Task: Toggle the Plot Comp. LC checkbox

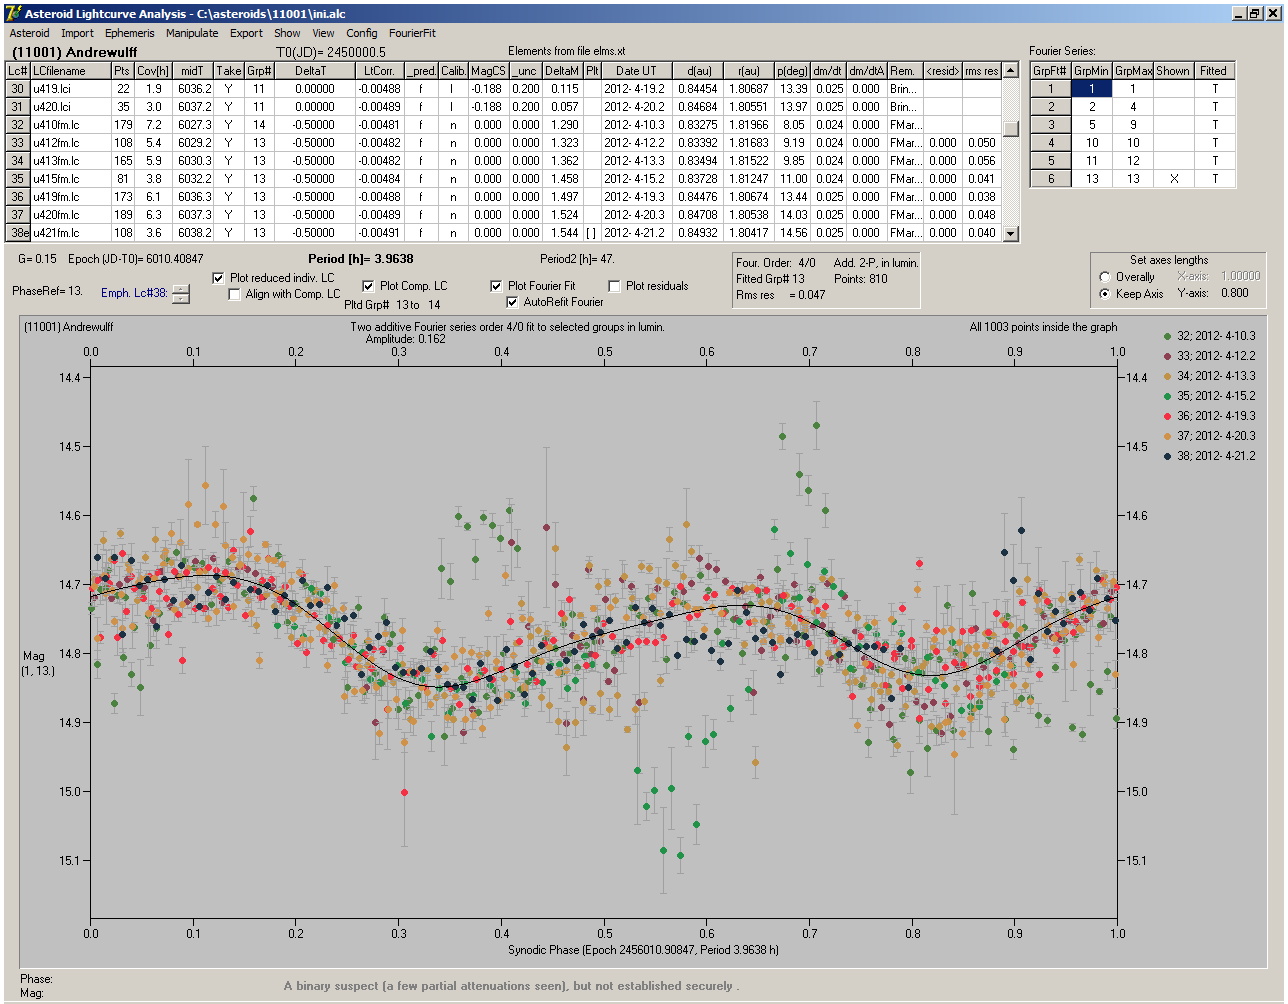Action: pyautogui.click(x=368, y=286)
